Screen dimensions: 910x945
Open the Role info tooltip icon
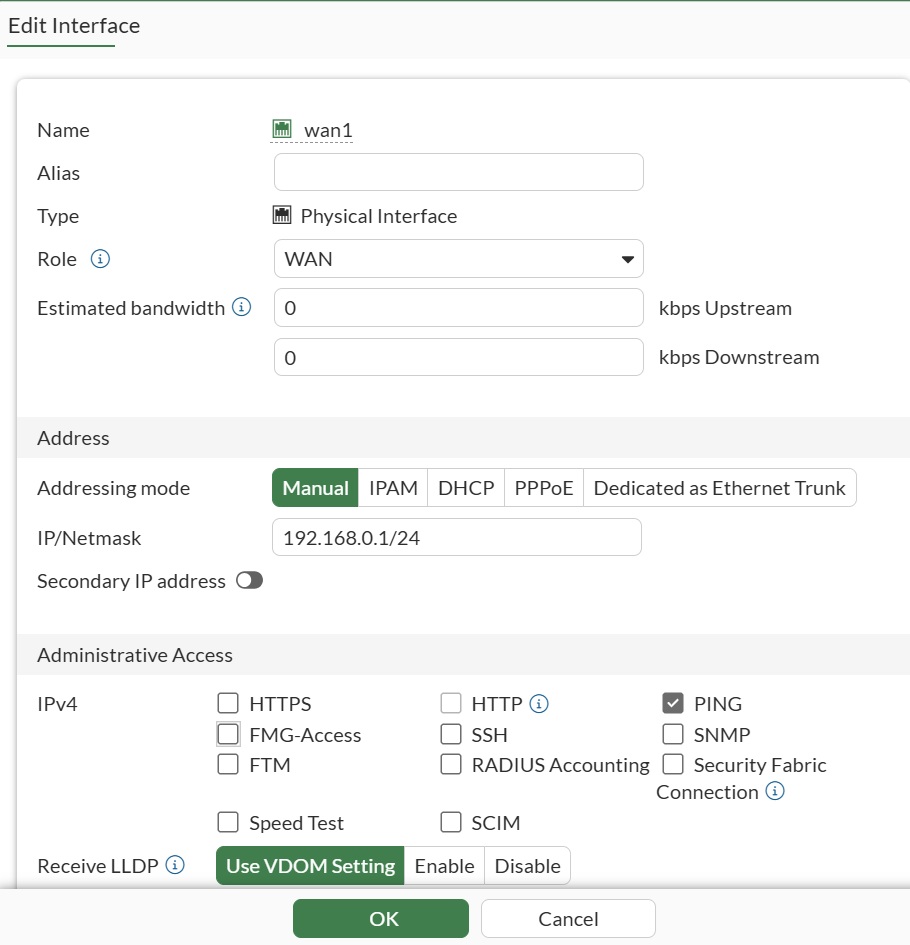[x=100, y=259]
